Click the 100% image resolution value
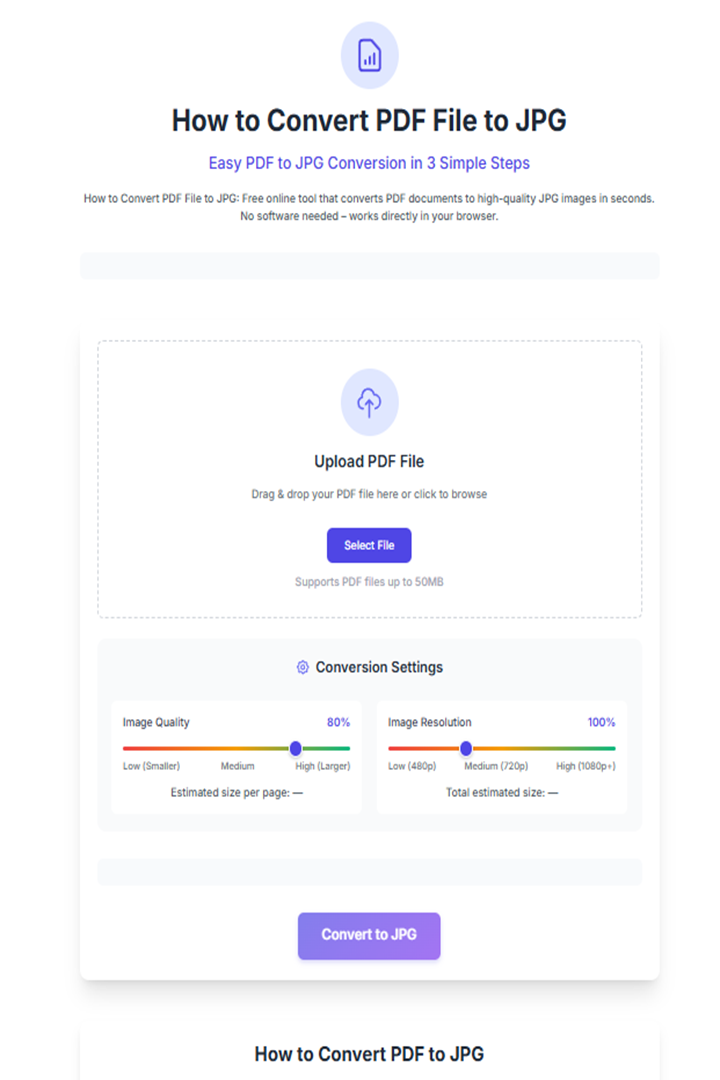Screen dimensions: 720x1080 (x=601, y=723)
